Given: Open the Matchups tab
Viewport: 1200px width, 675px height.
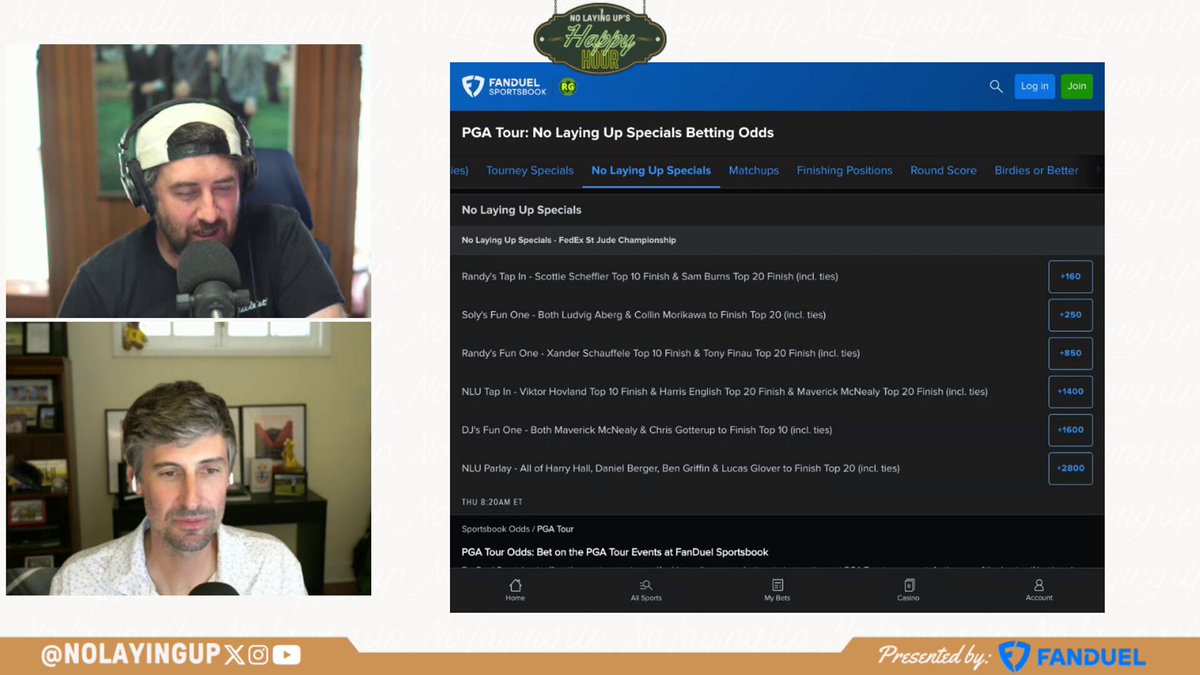Looking at the screenshot, I should (754, 171).
